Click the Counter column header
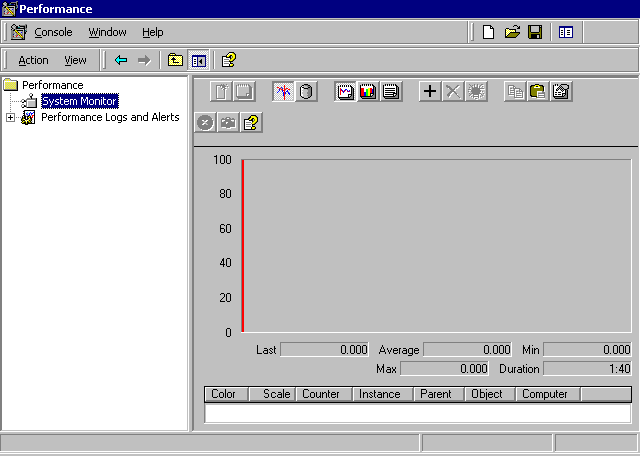 (321, 394)
